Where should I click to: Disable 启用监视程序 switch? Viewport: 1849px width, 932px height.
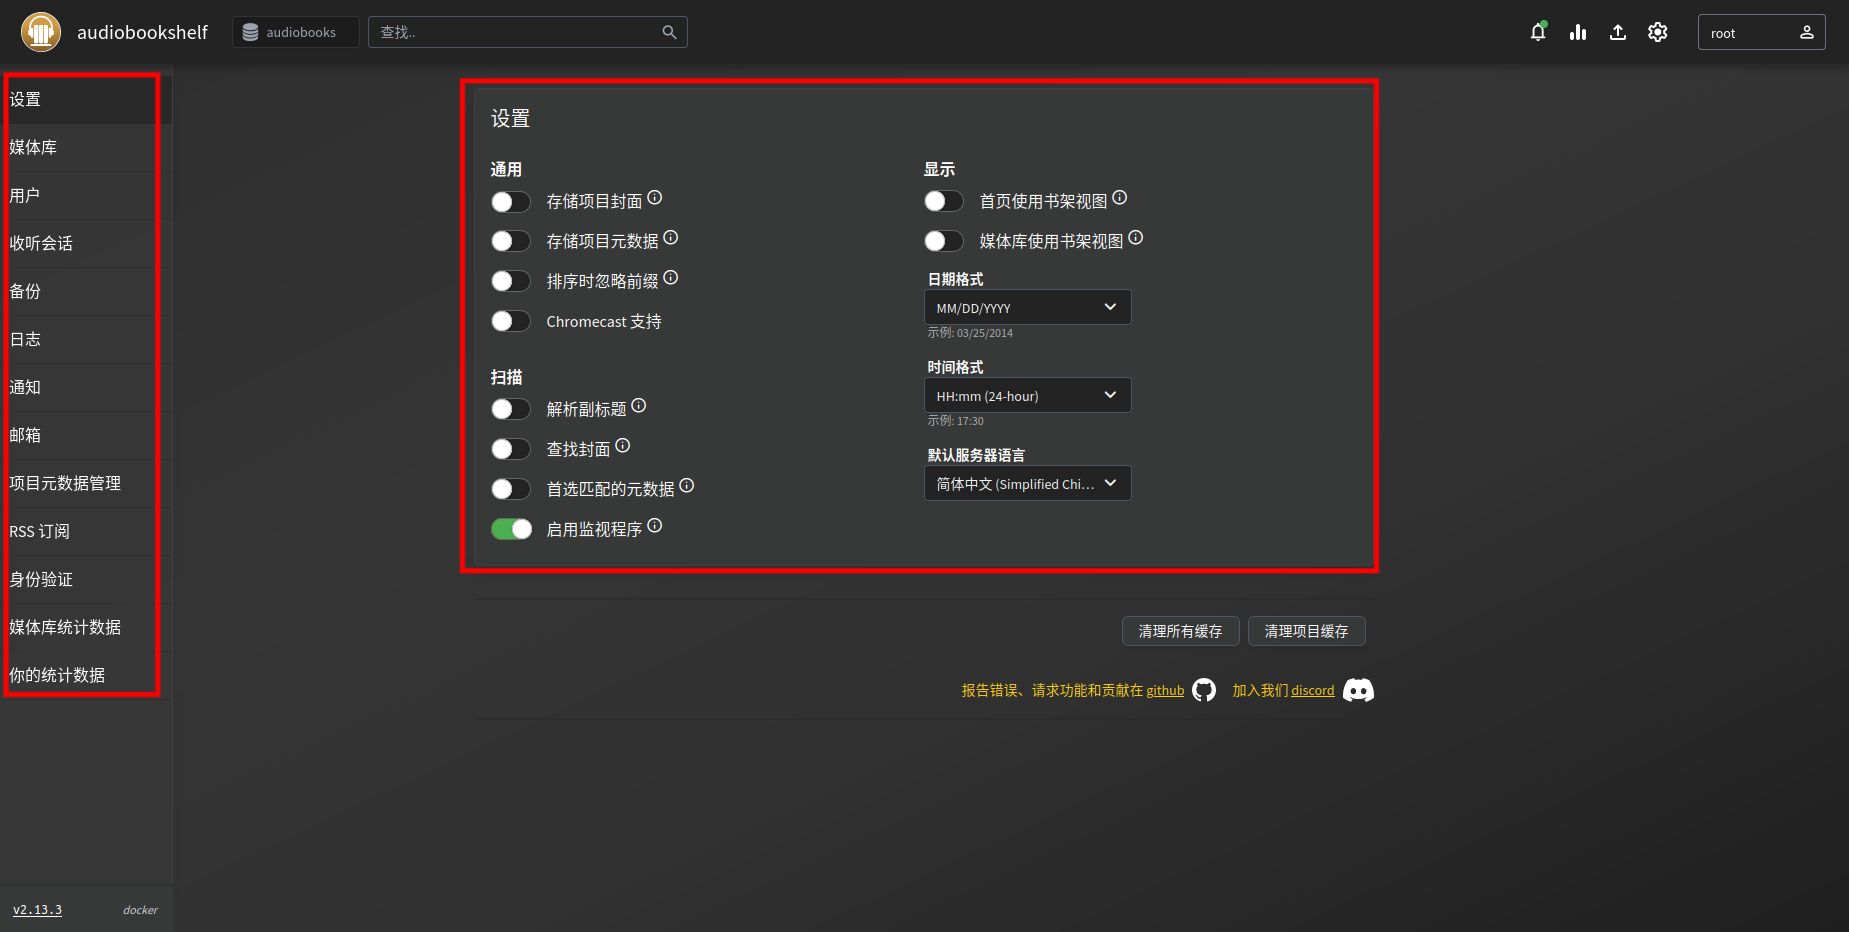511,529
